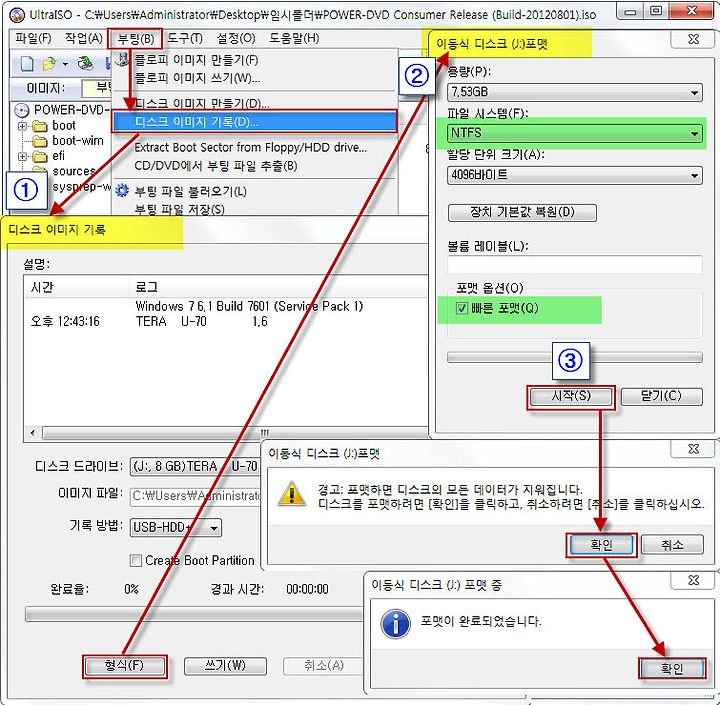Click the UltraISO app icon in title bar
The image size is (720, 705).
[17, 15]
